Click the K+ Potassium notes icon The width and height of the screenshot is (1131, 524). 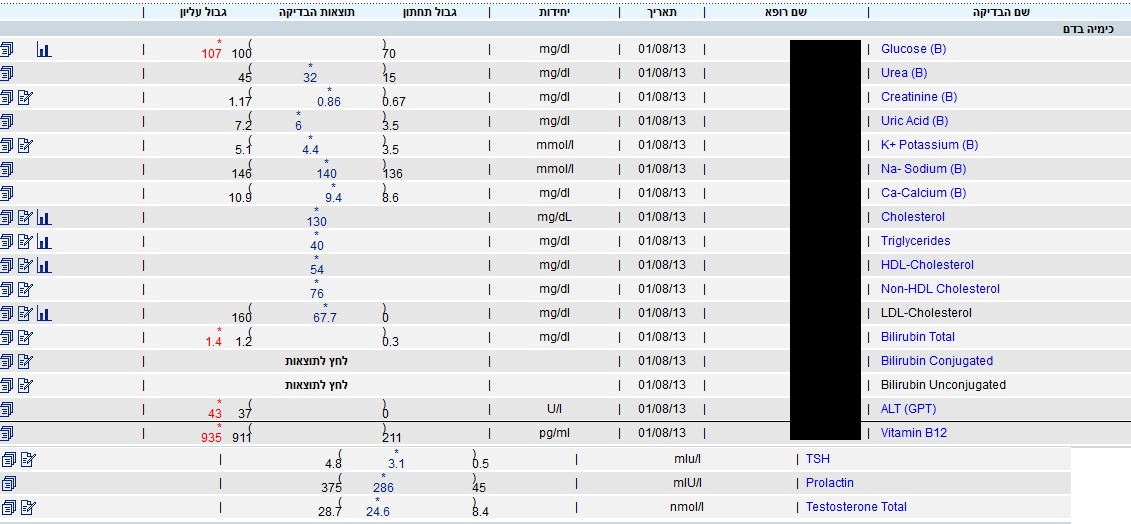point(25,145)
